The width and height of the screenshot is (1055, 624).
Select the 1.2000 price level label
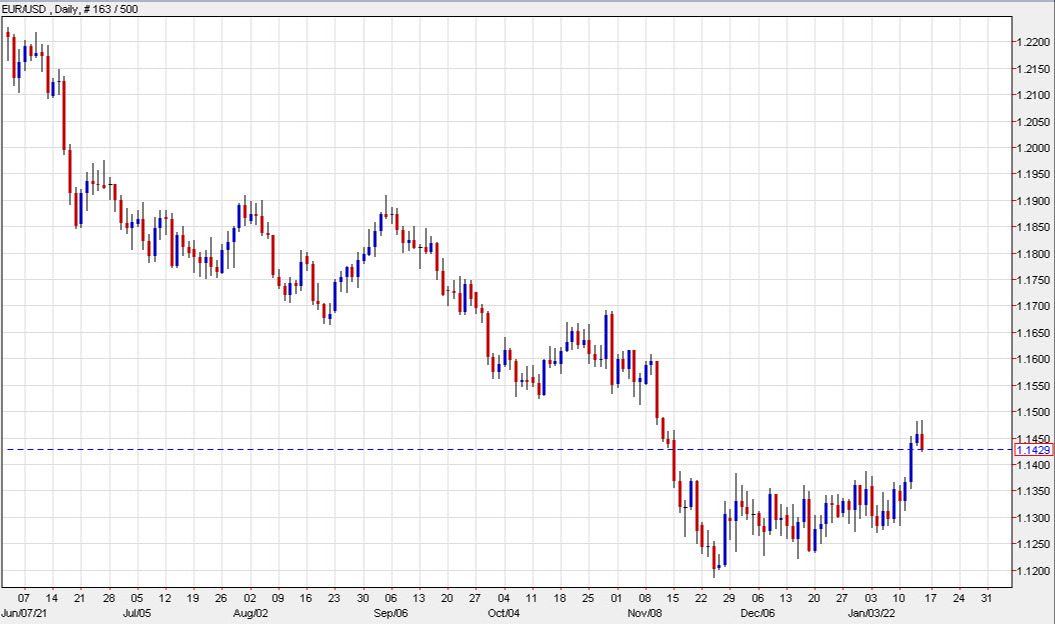click(1033, 148)
